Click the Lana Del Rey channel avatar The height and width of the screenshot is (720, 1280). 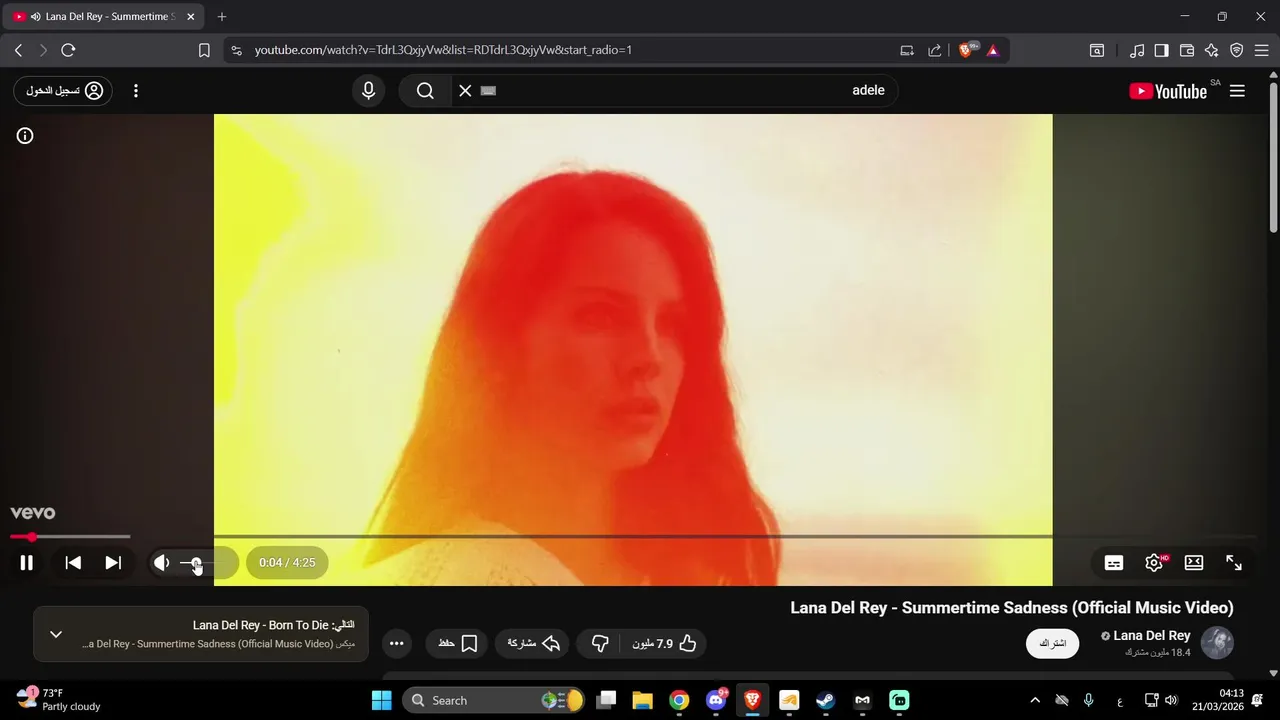[x=1217, y=643]
